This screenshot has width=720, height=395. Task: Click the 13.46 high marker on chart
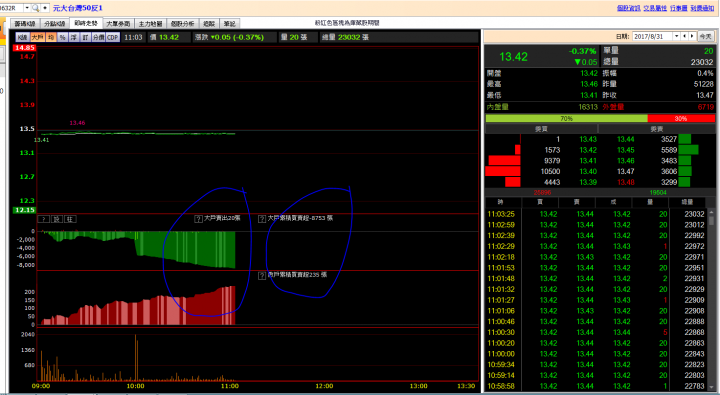tap(77, 123)
